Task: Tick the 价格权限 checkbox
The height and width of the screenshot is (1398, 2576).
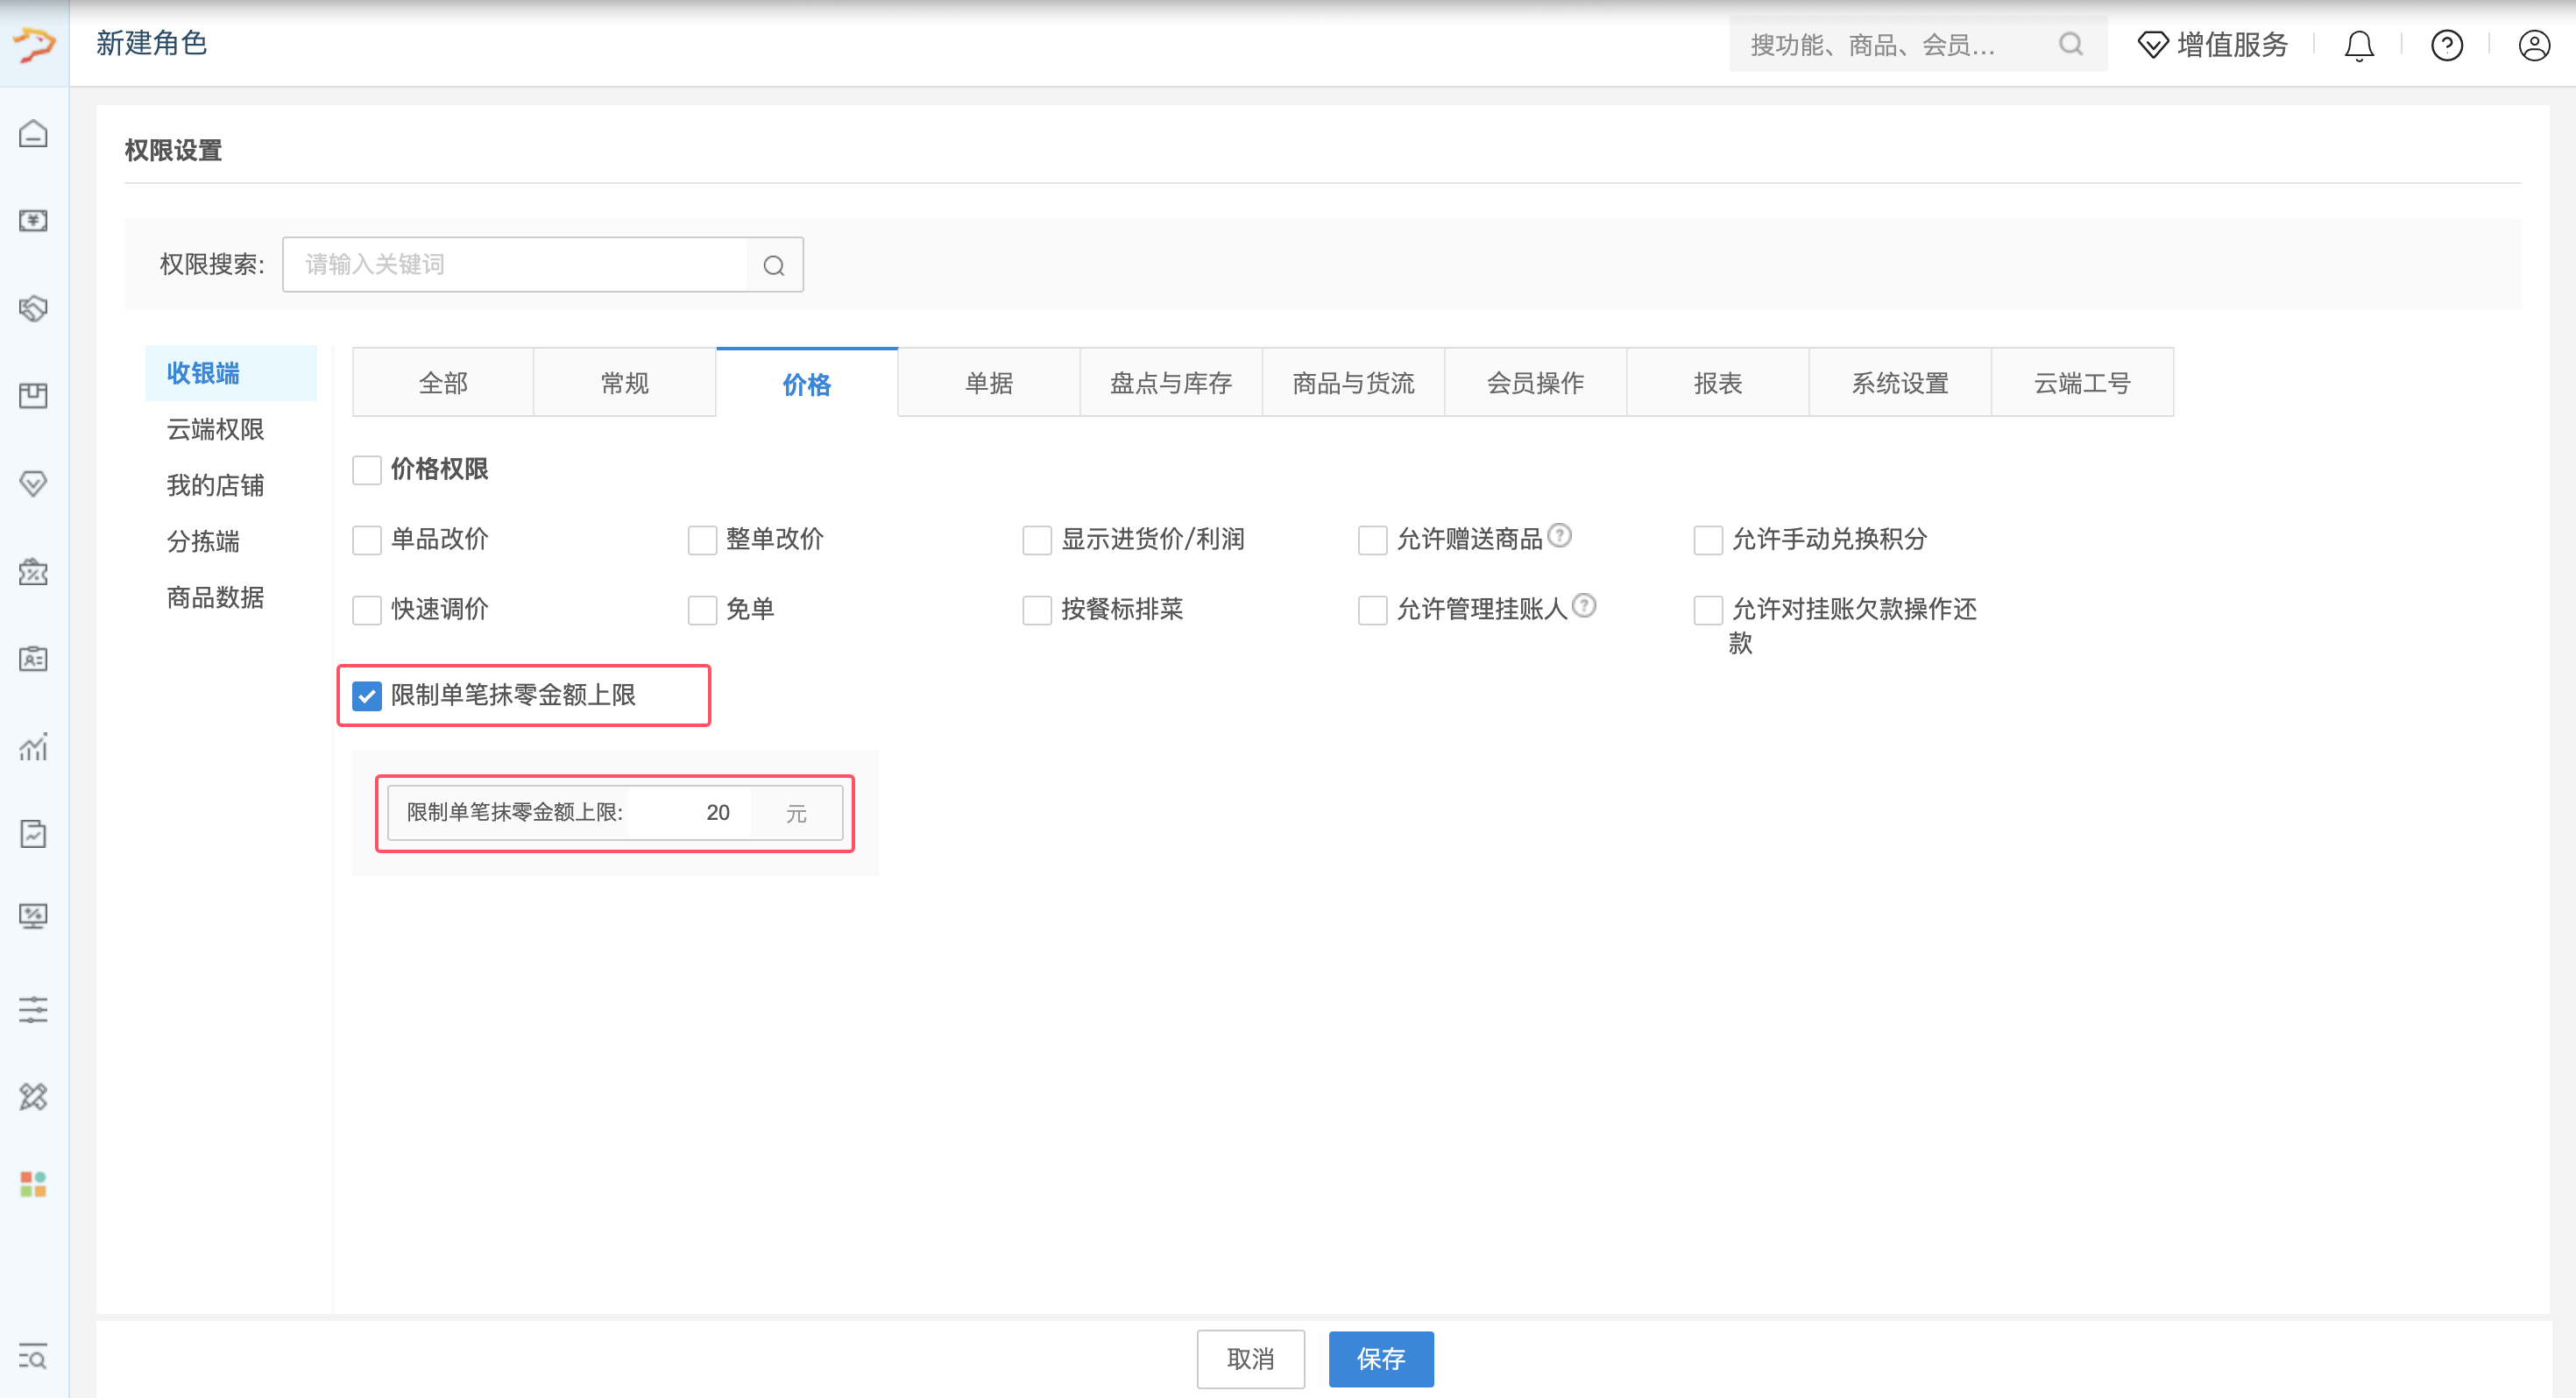Action: pyautogui.click(x=367, y=469)
